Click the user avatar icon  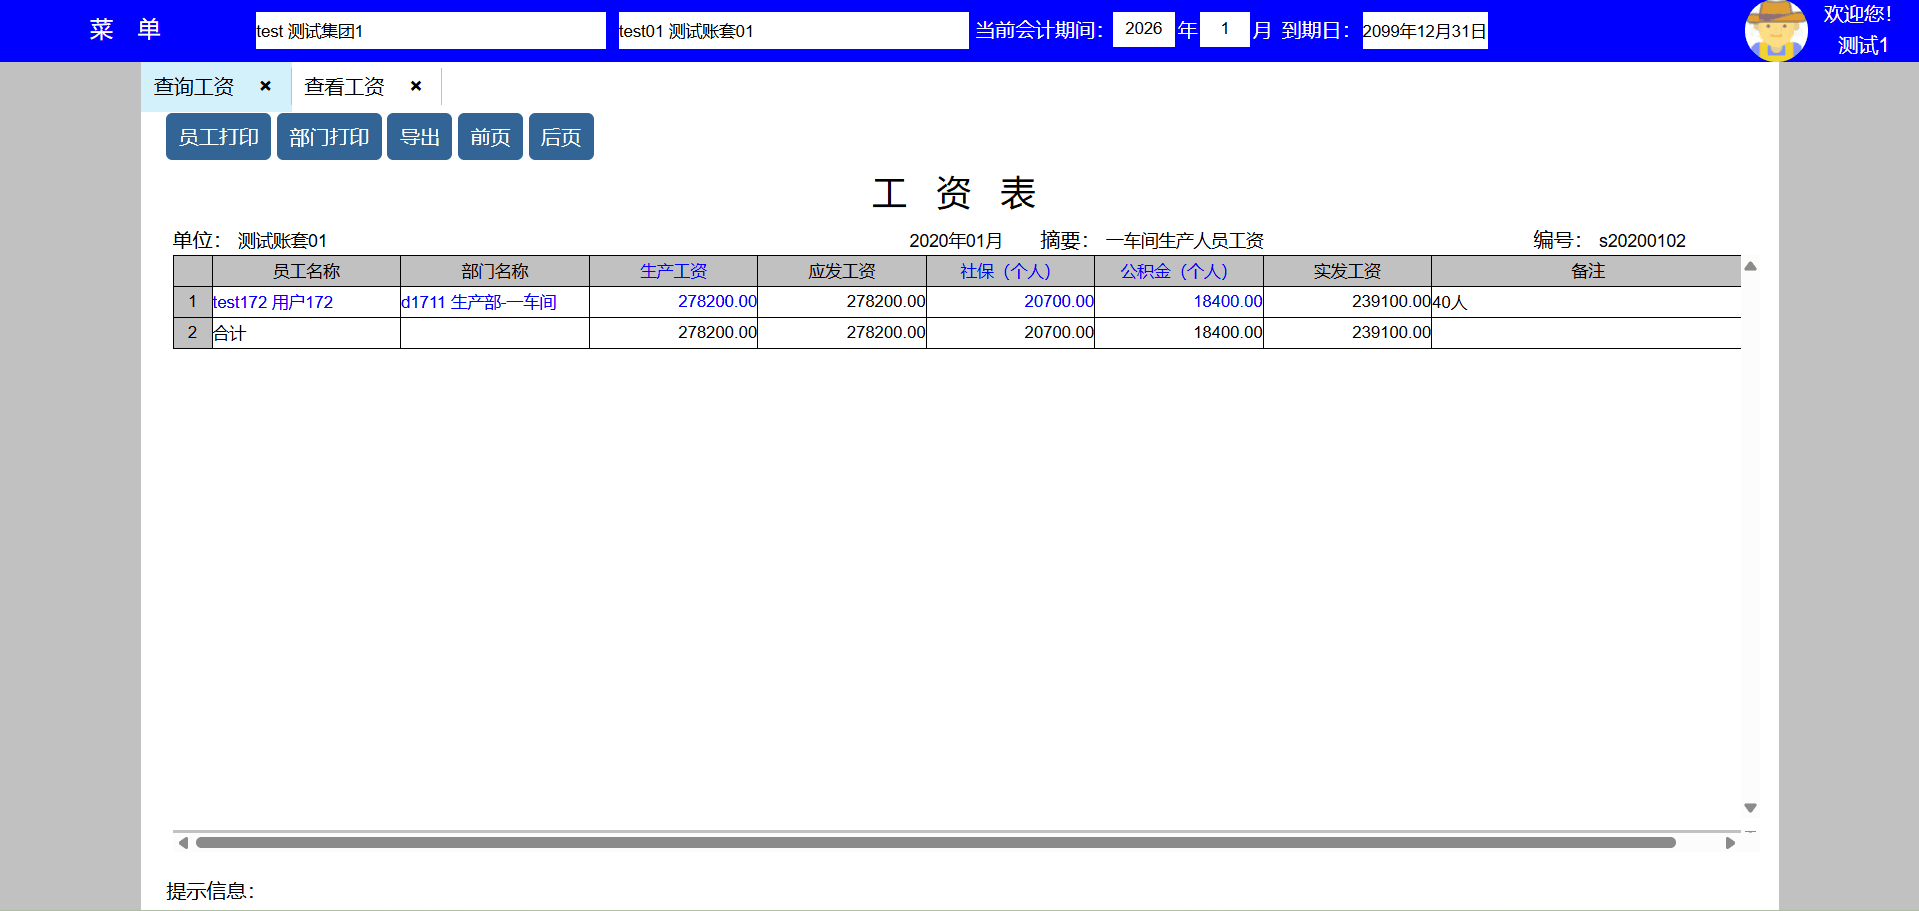[1775, 31]
